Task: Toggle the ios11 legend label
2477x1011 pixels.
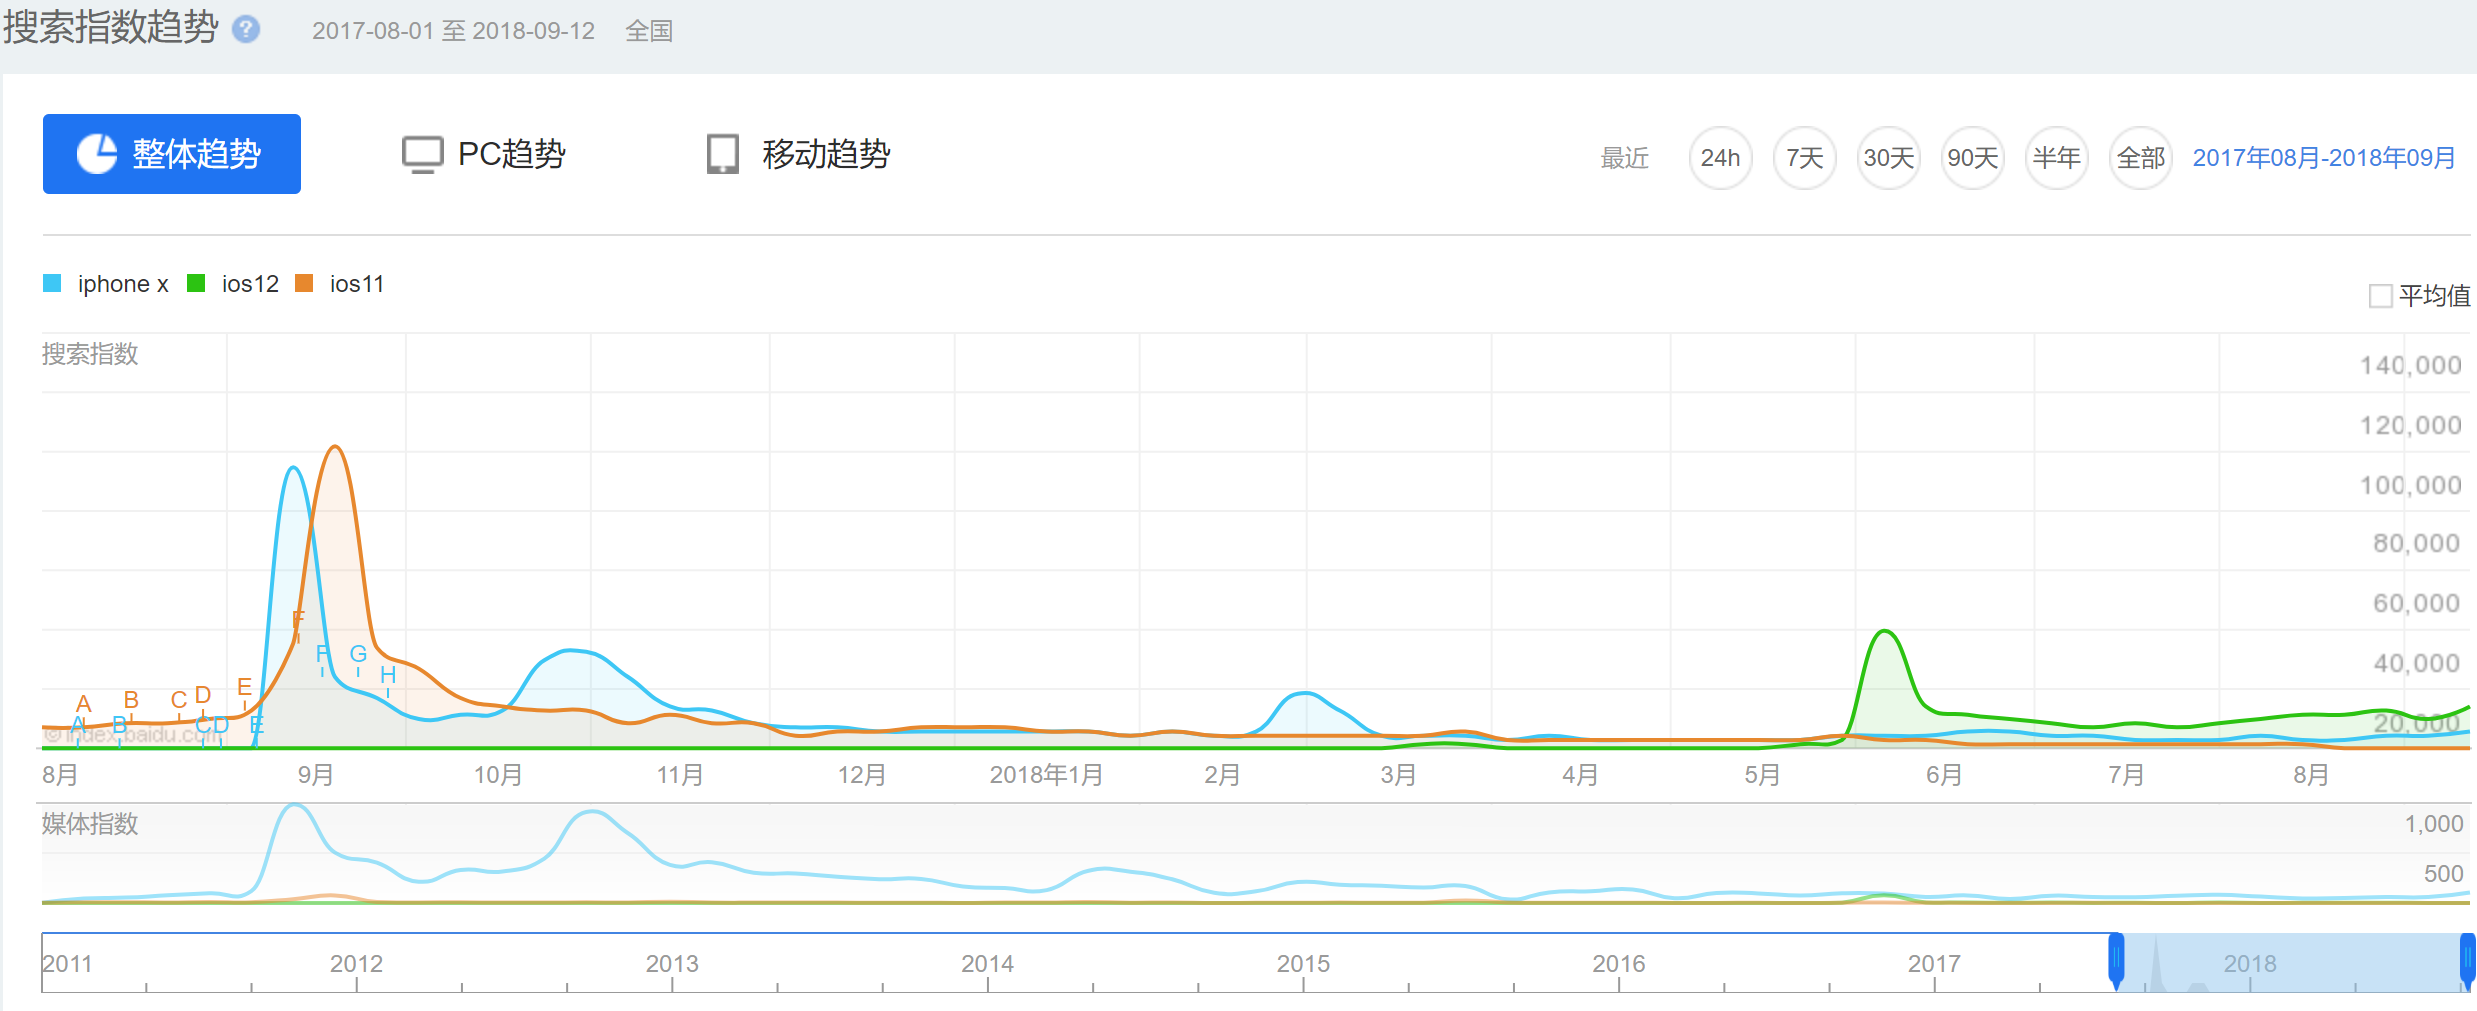Action: coord(357,284)
